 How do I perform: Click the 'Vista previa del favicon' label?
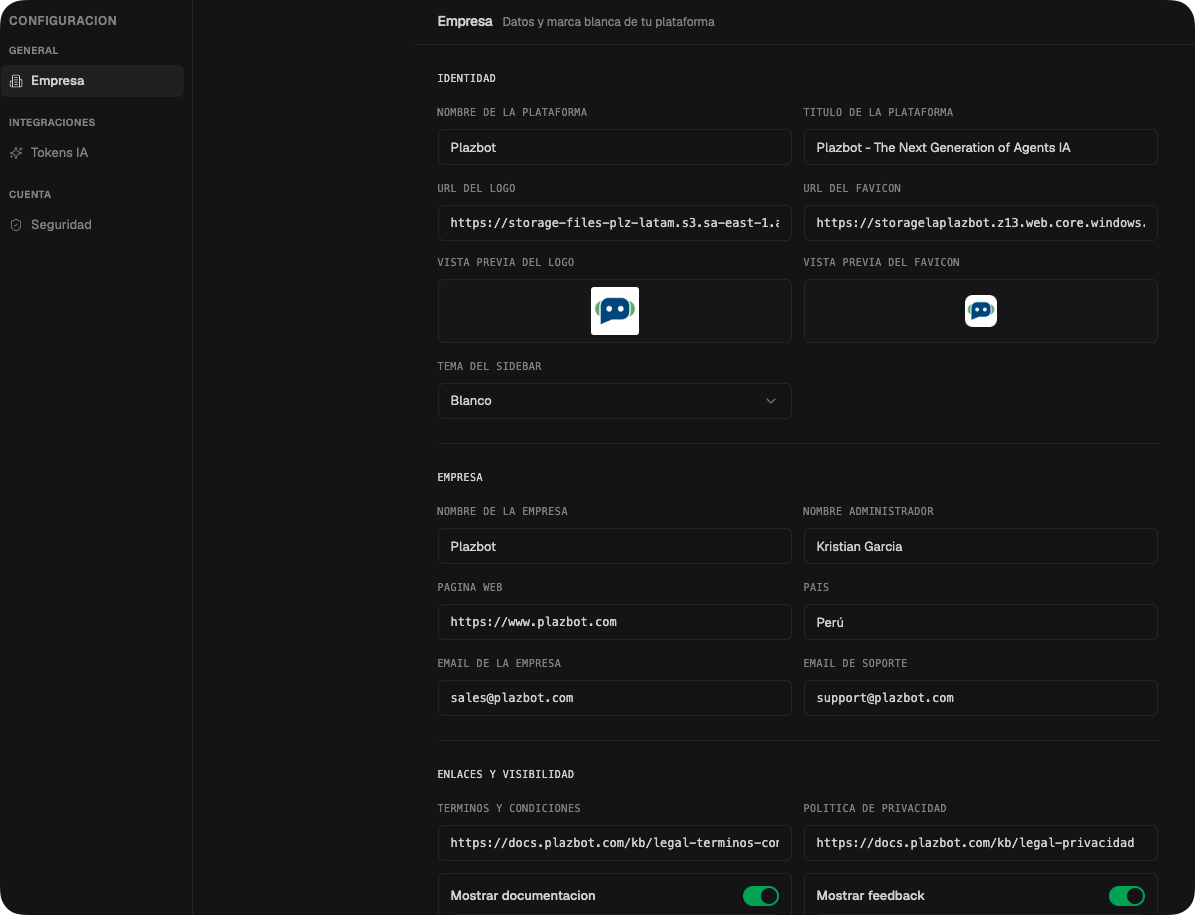pos(882,262)
